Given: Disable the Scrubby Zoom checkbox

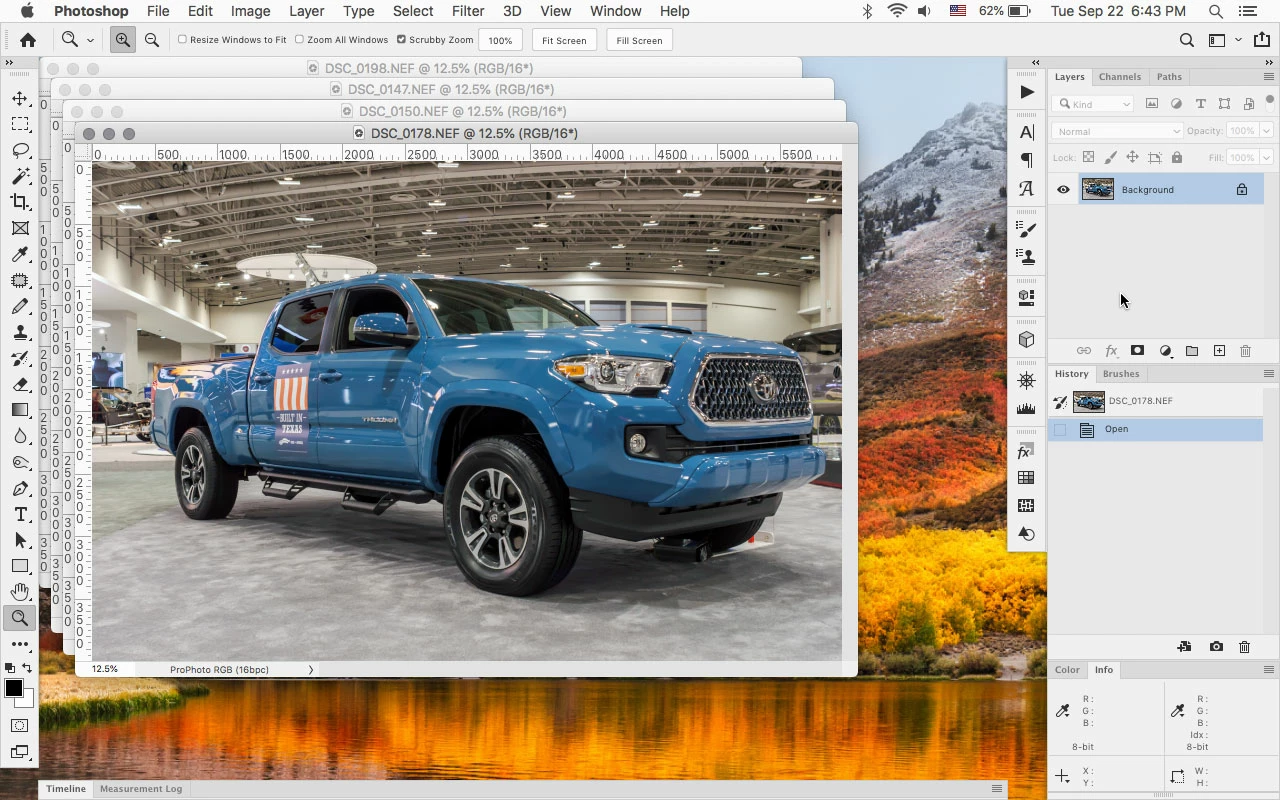Looking at the screenshot, I should [401, 40].
